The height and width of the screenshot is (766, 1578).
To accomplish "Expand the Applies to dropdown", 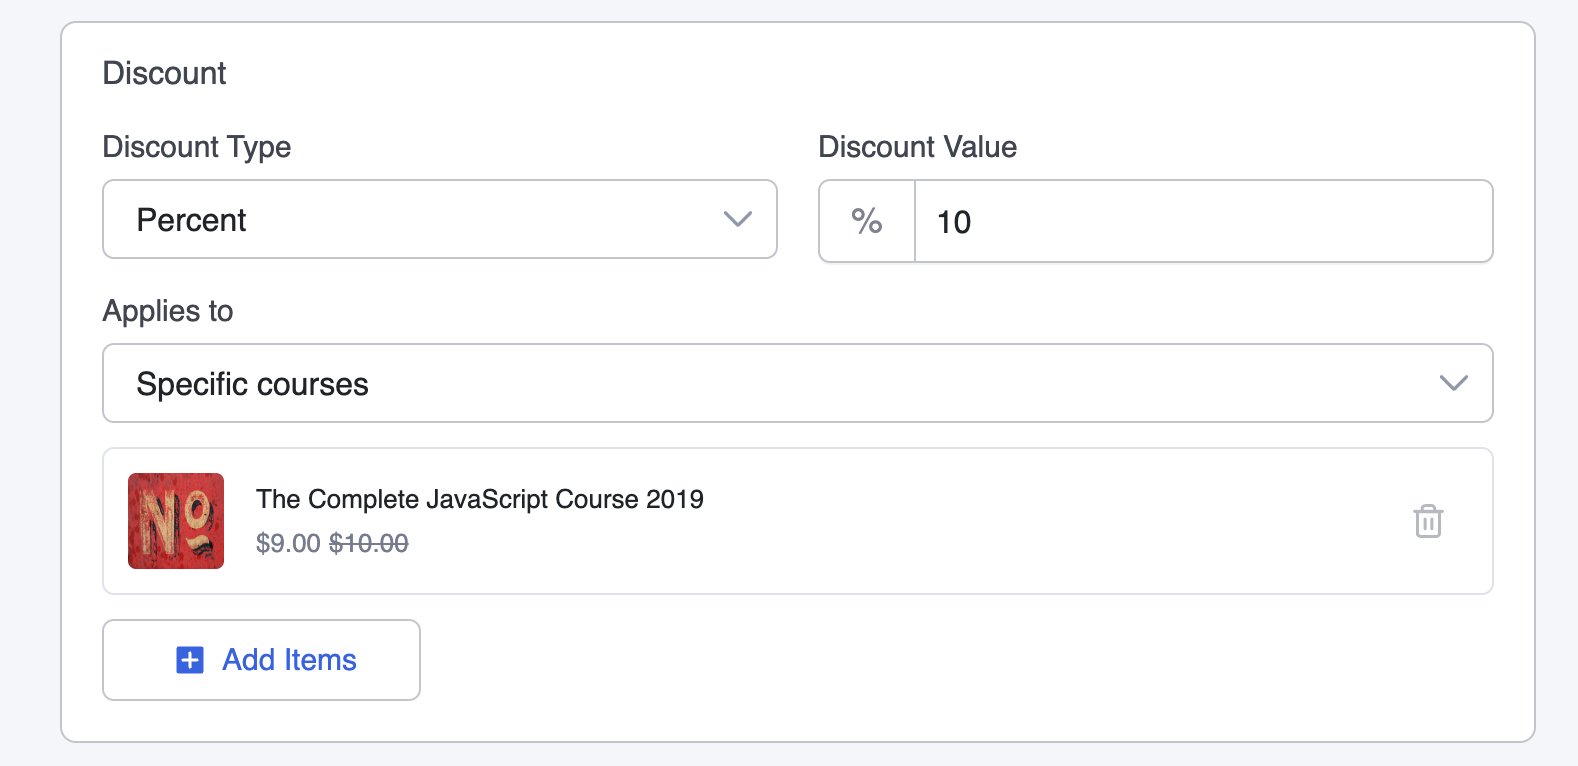I will pos(798,383).
